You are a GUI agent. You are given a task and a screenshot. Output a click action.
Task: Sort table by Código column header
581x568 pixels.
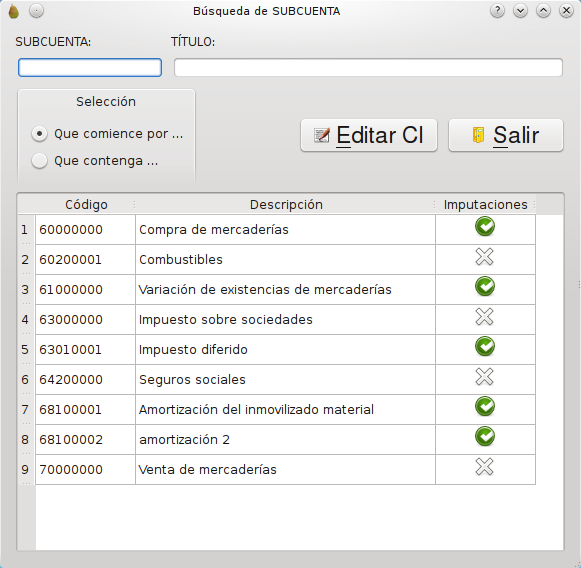coord(86,205)
